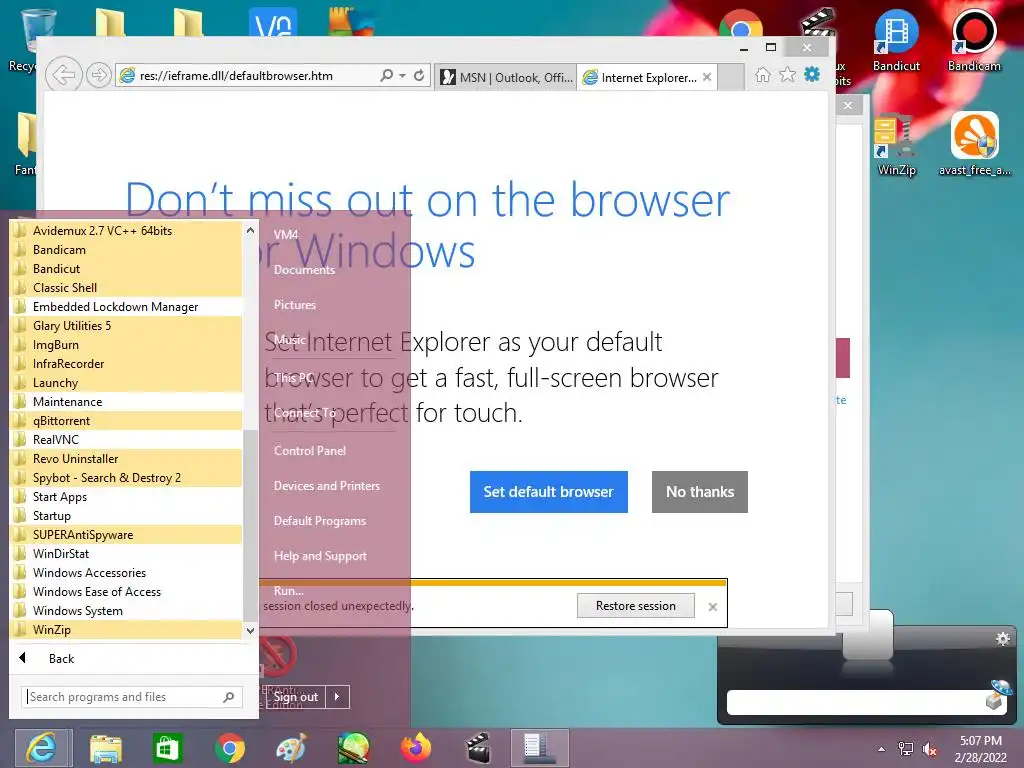Expand the SUPERAntiSpyware folder

[127, 534]
